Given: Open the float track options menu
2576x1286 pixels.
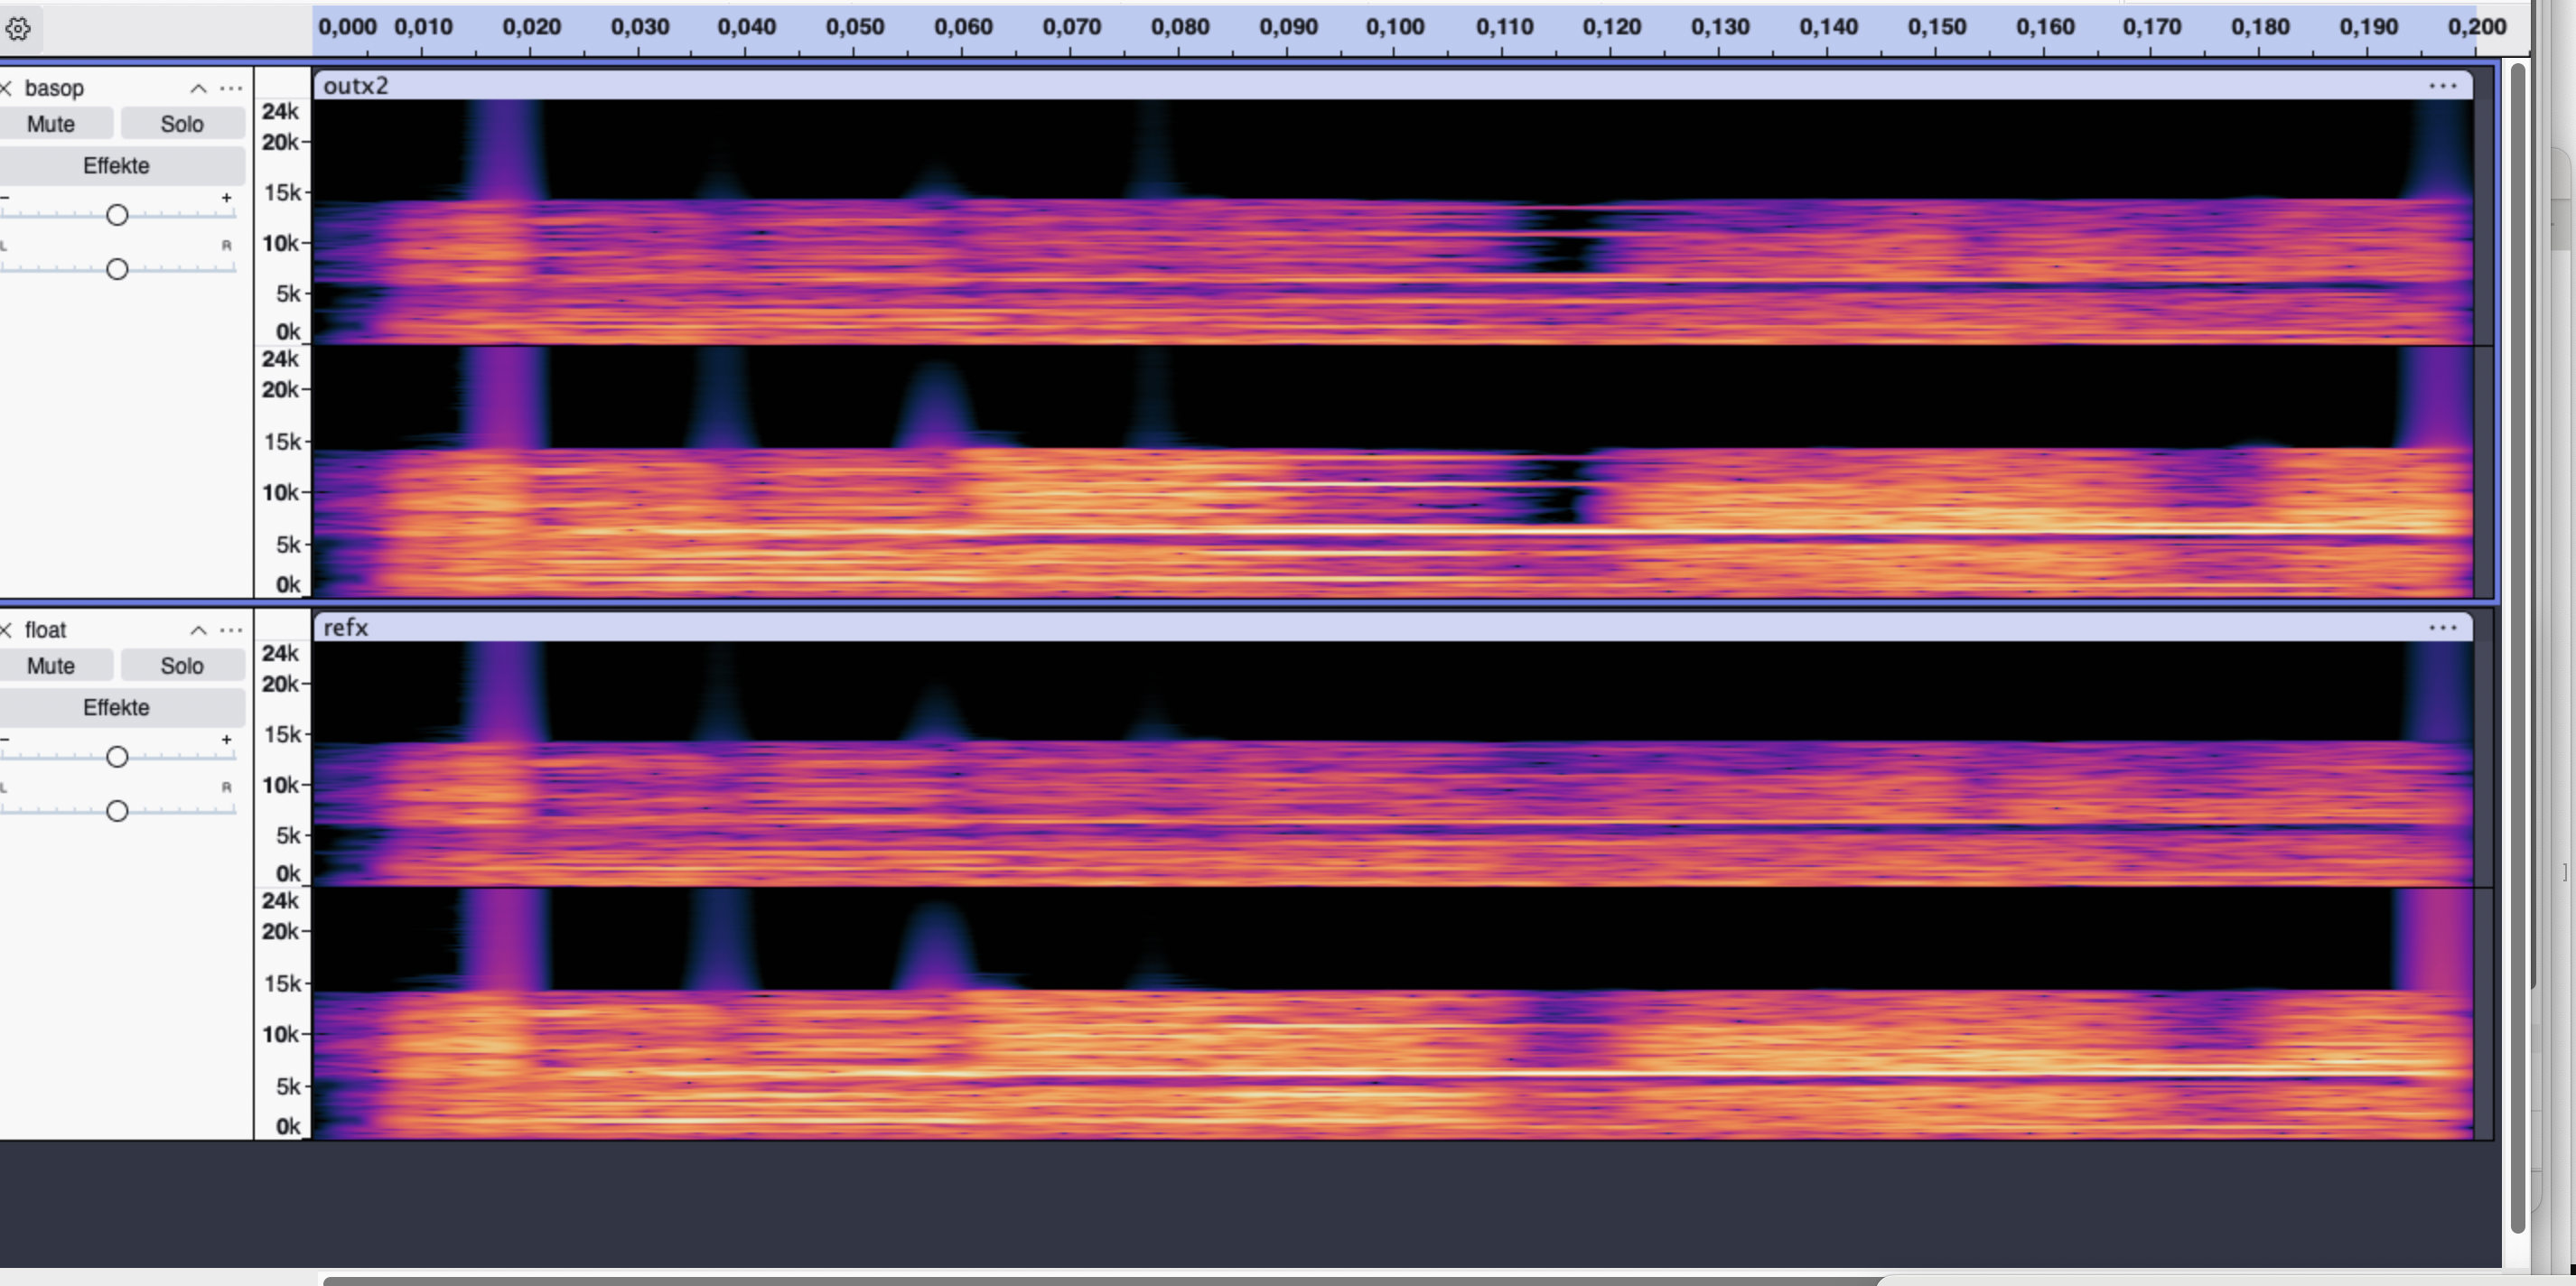Looking at the screenshot, I should pos(231,630).
